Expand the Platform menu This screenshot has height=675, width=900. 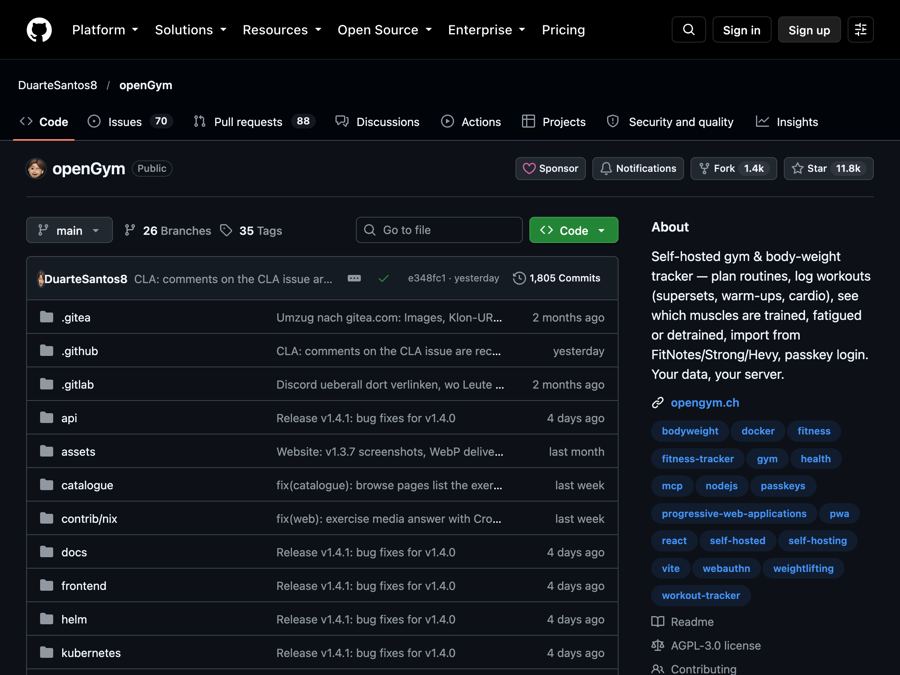[105, 30]
